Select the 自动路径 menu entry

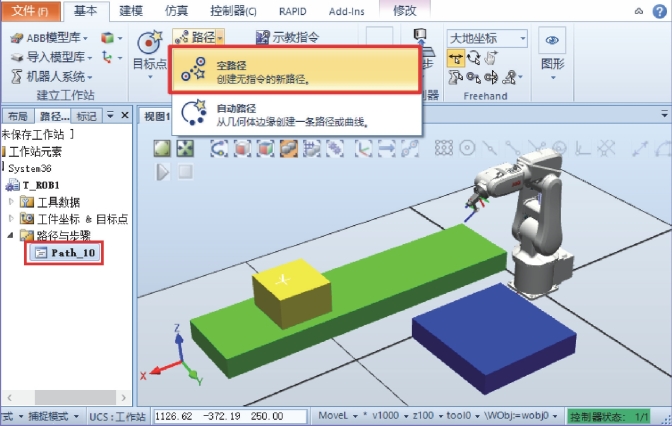[297, 114]
